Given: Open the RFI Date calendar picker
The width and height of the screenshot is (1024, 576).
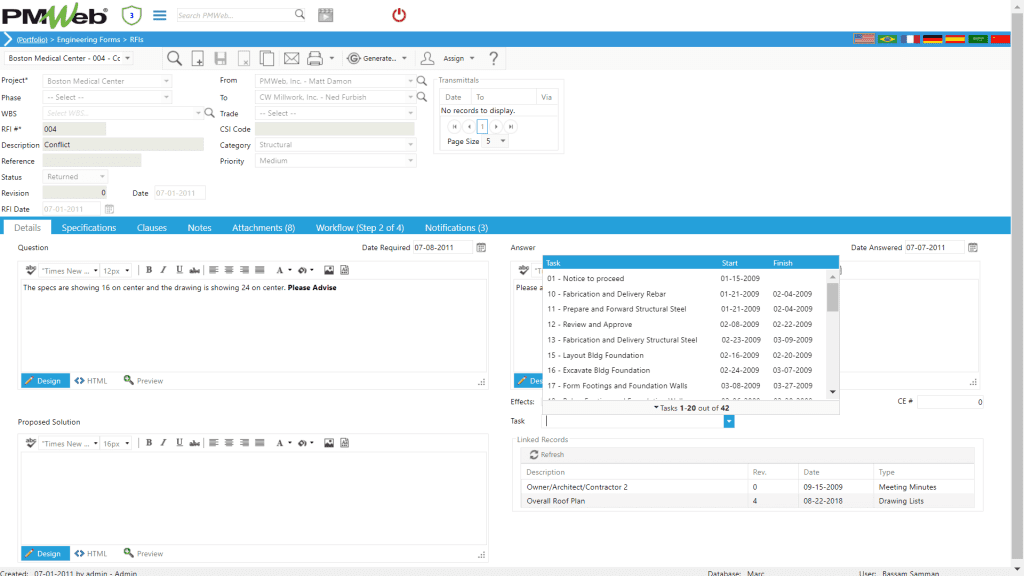Looking at the screenshot, I should point(109,209).
